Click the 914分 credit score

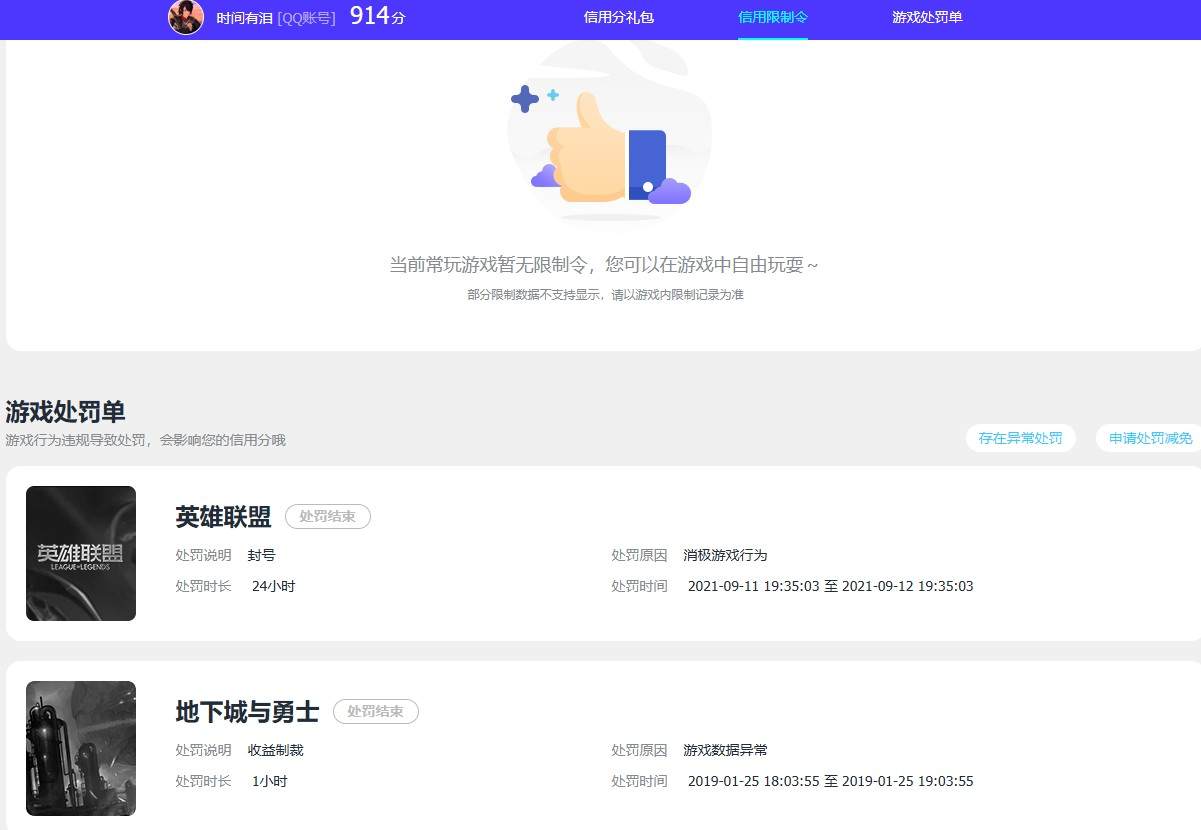pyautogui.click(x=377, y=16)
